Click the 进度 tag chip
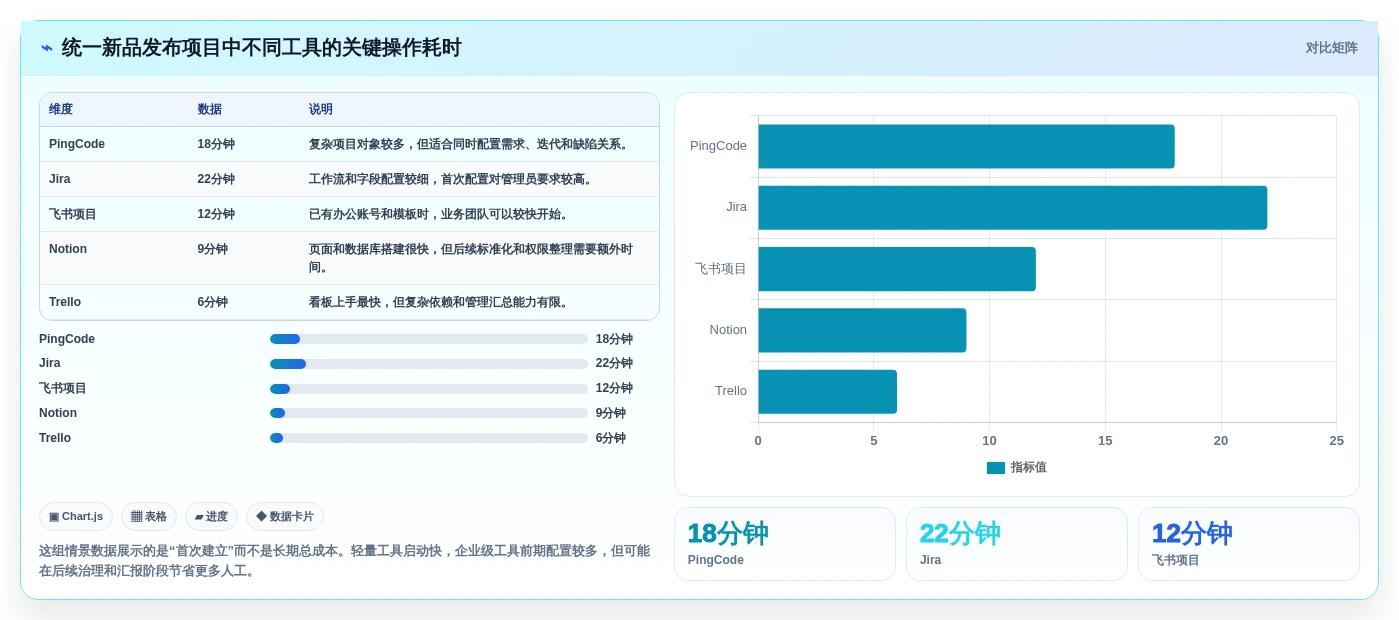The width and height of the screenshot is (1399, 620). coord(211,516)
